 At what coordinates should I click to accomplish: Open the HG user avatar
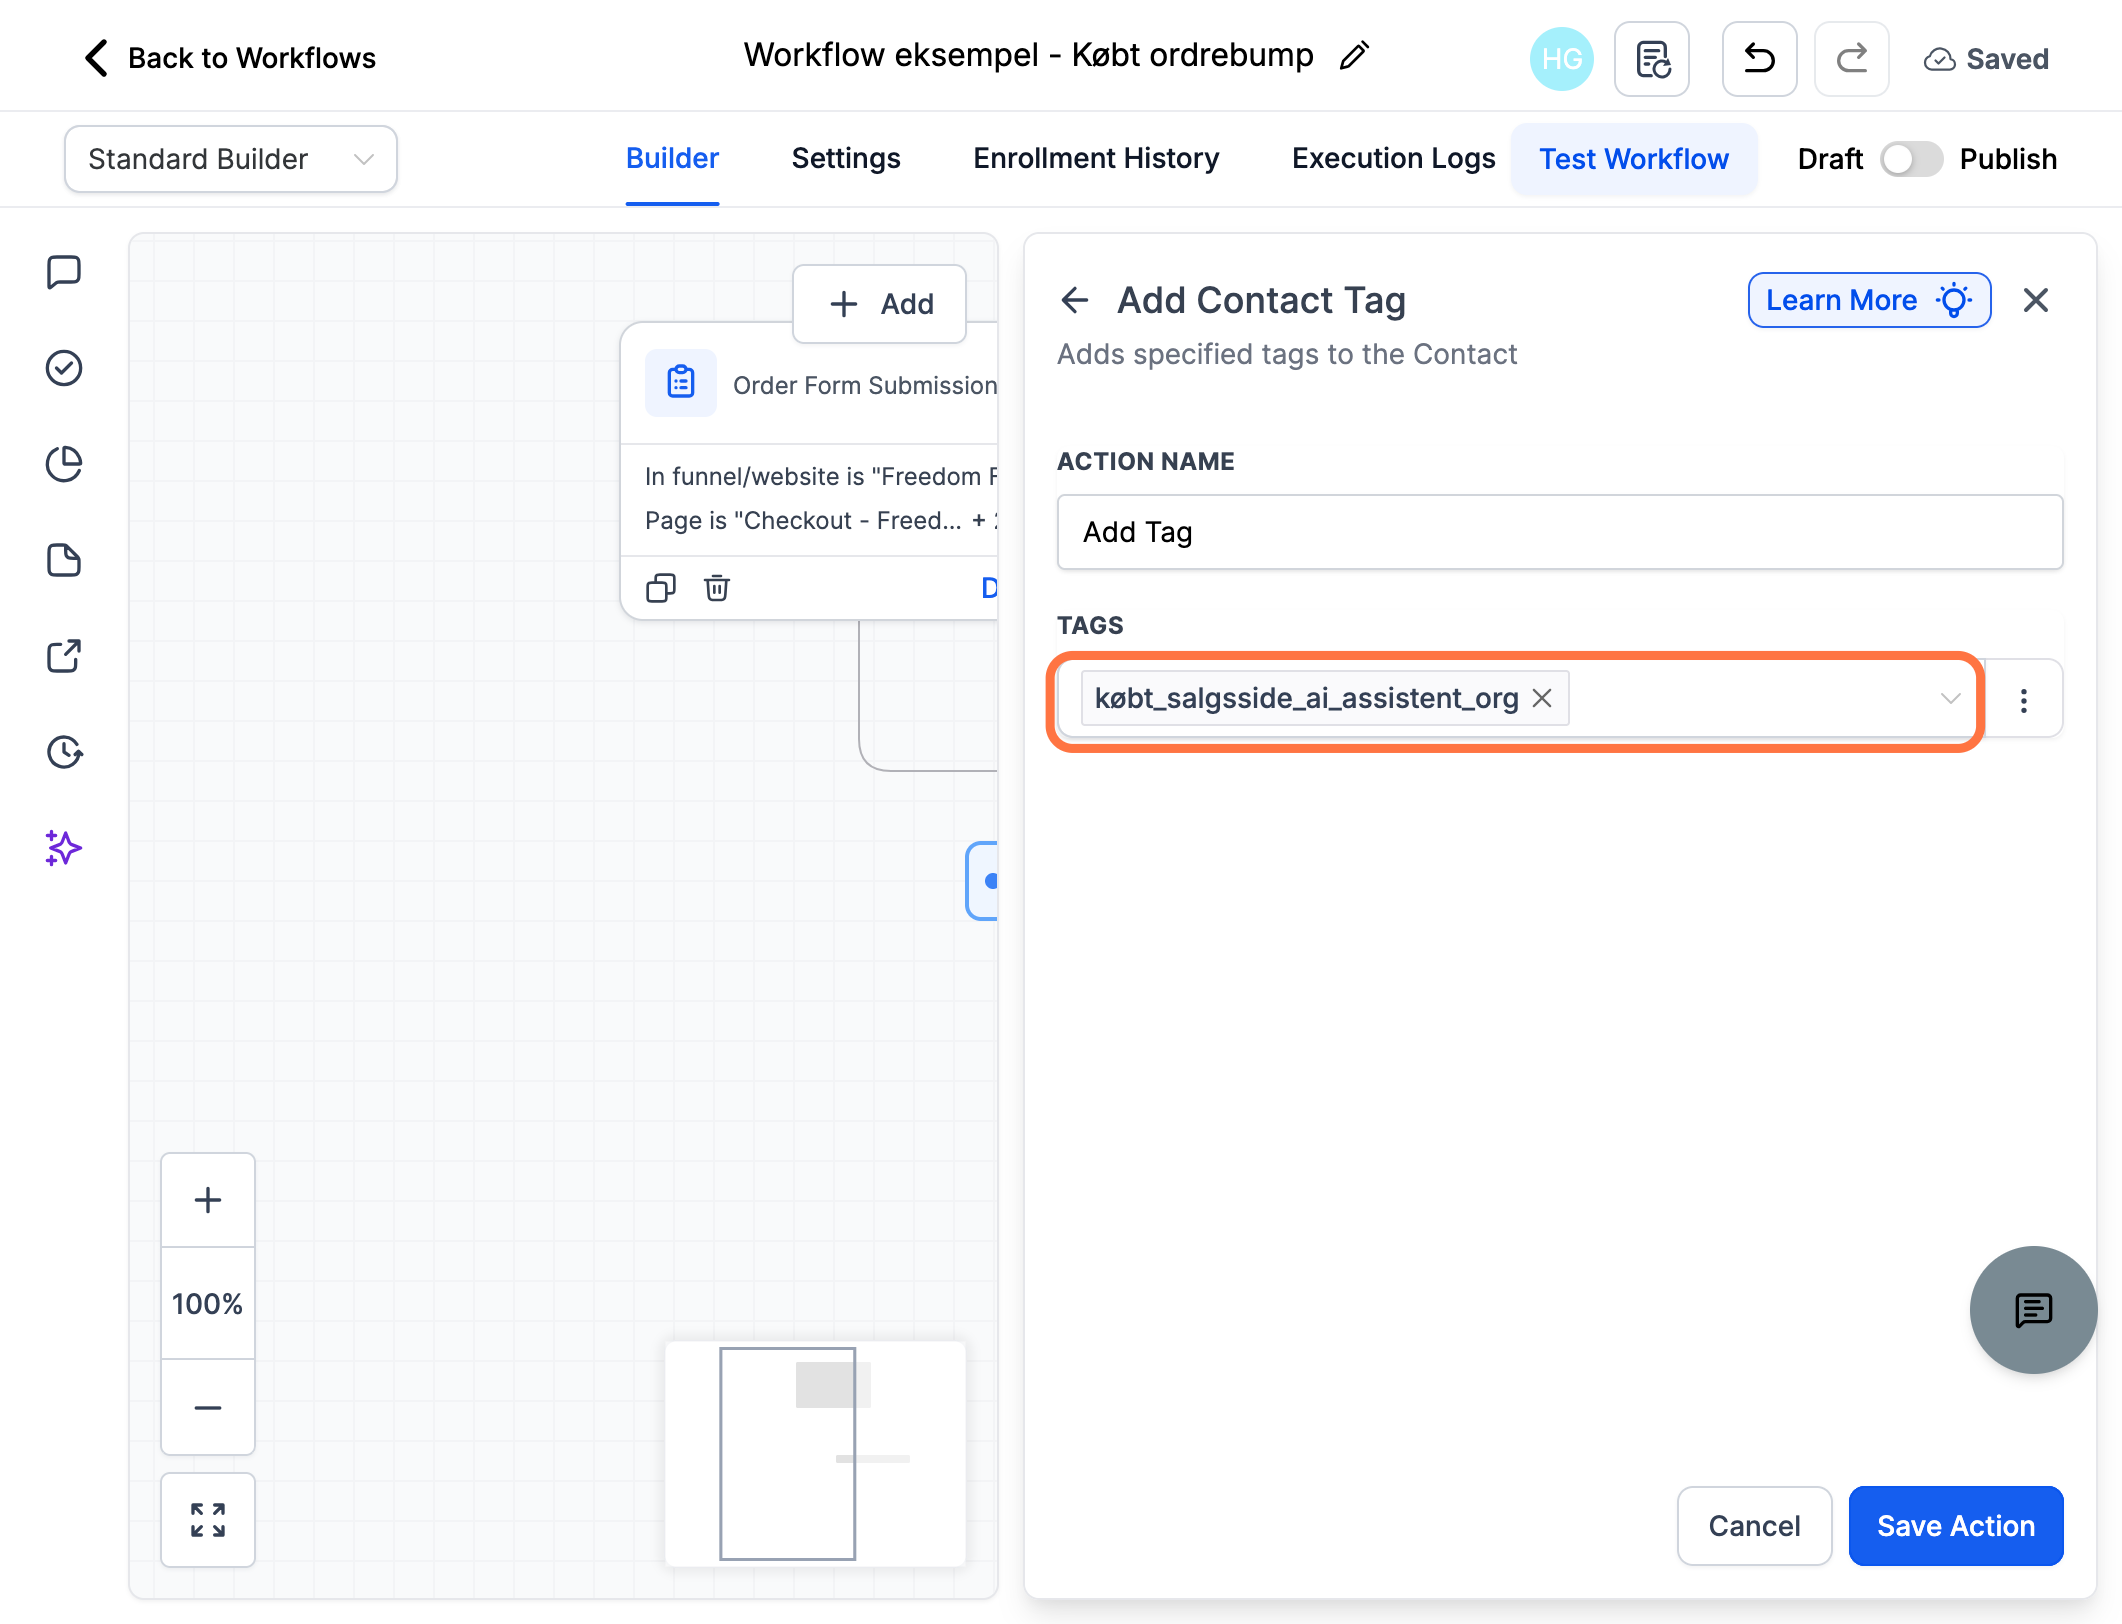[1561, 59]
